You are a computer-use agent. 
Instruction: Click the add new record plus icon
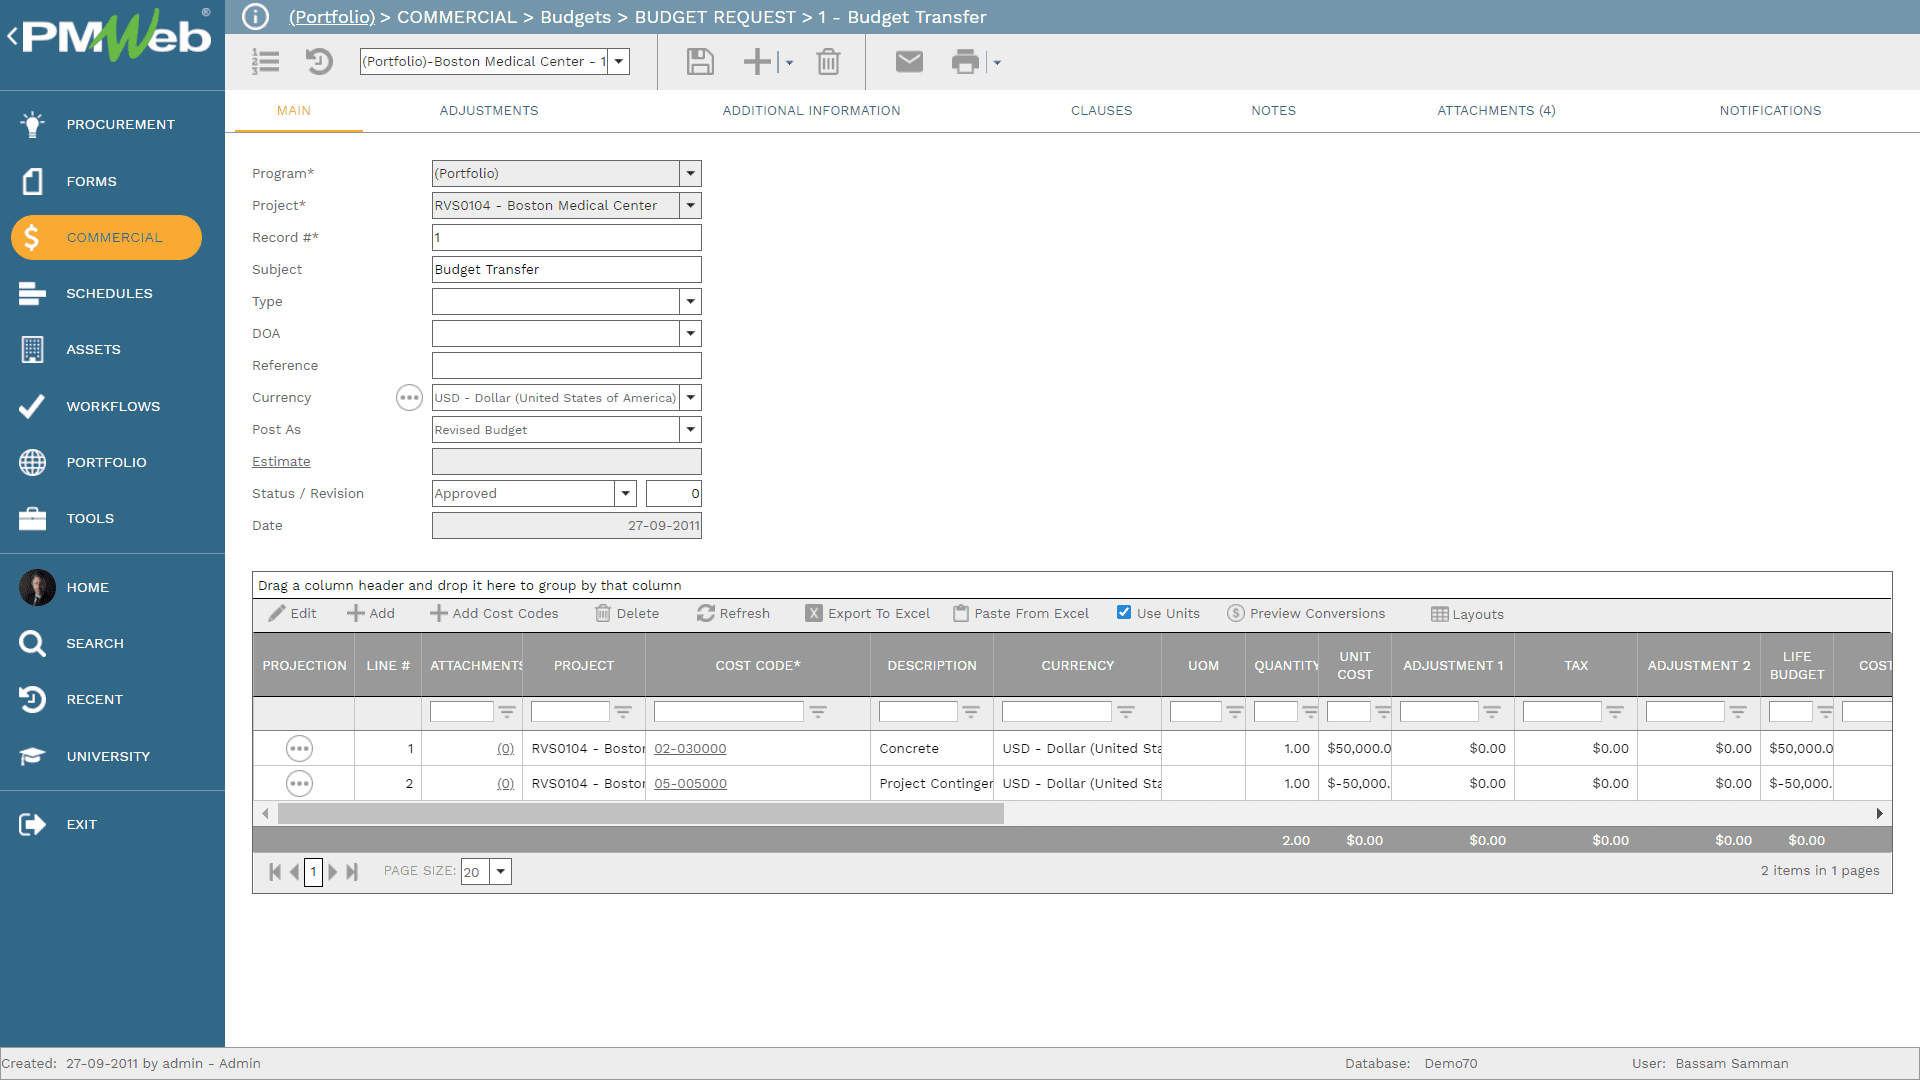click(758, 62)
